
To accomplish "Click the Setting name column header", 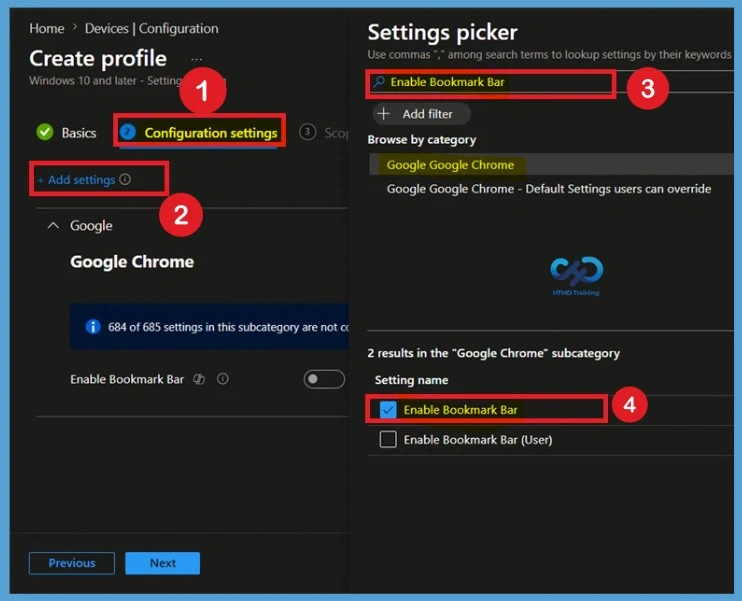I will [x=411, y=380].
